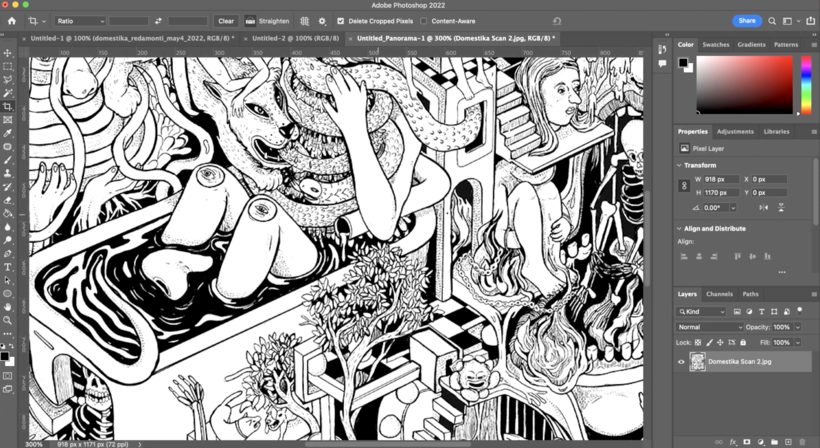
Task: Select the Pen tool
Action: pos(7,254)
